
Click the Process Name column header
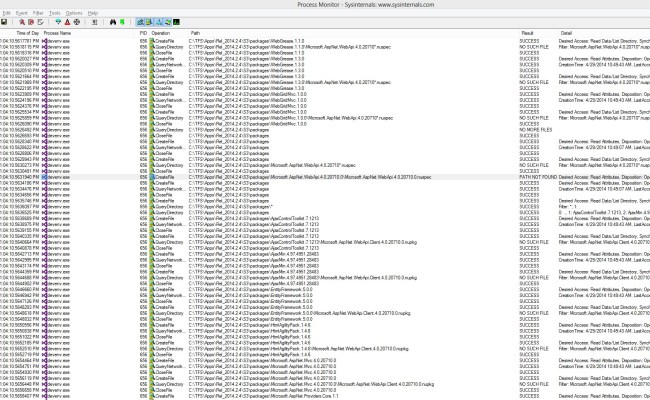click(x=57, y=33)
